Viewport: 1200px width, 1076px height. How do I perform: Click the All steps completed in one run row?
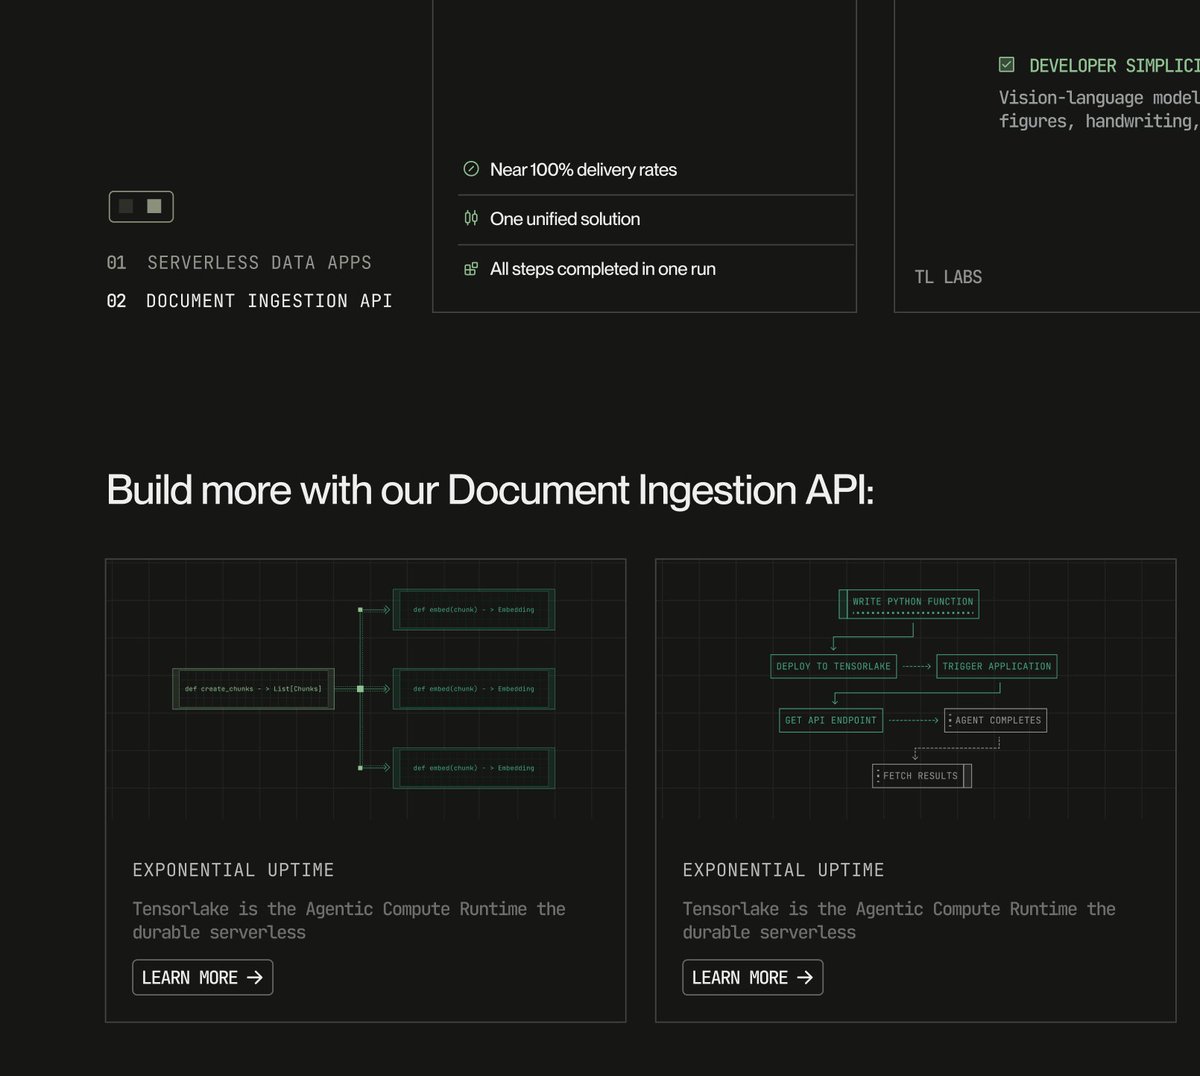pyautogui.click(x=656, y=269)
